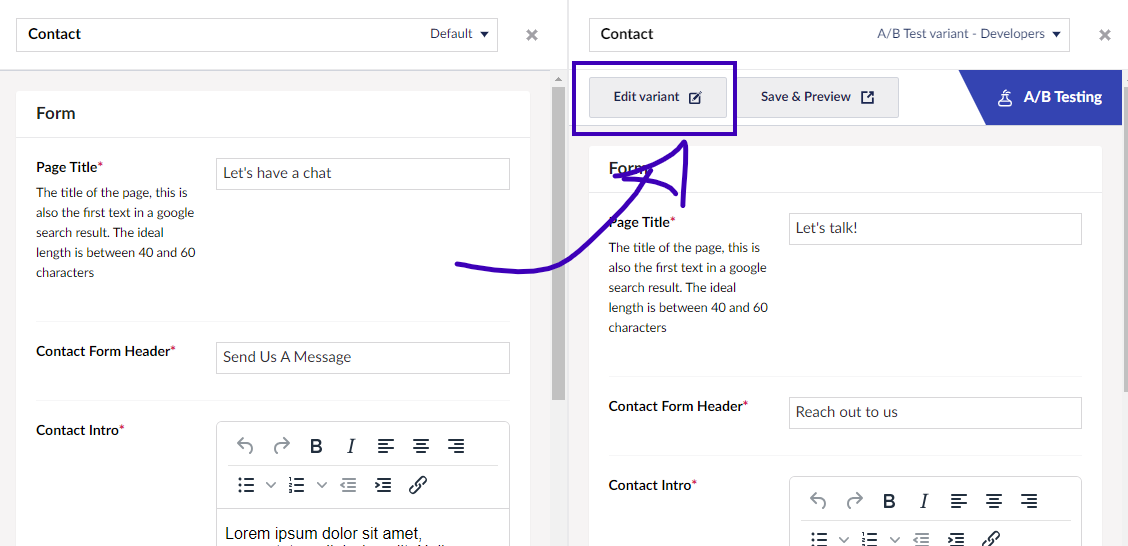The height and width of the screenshot is (546, 1128).
Task: Right-align text in the right variant editor
Action: (x=1029, y=501)
